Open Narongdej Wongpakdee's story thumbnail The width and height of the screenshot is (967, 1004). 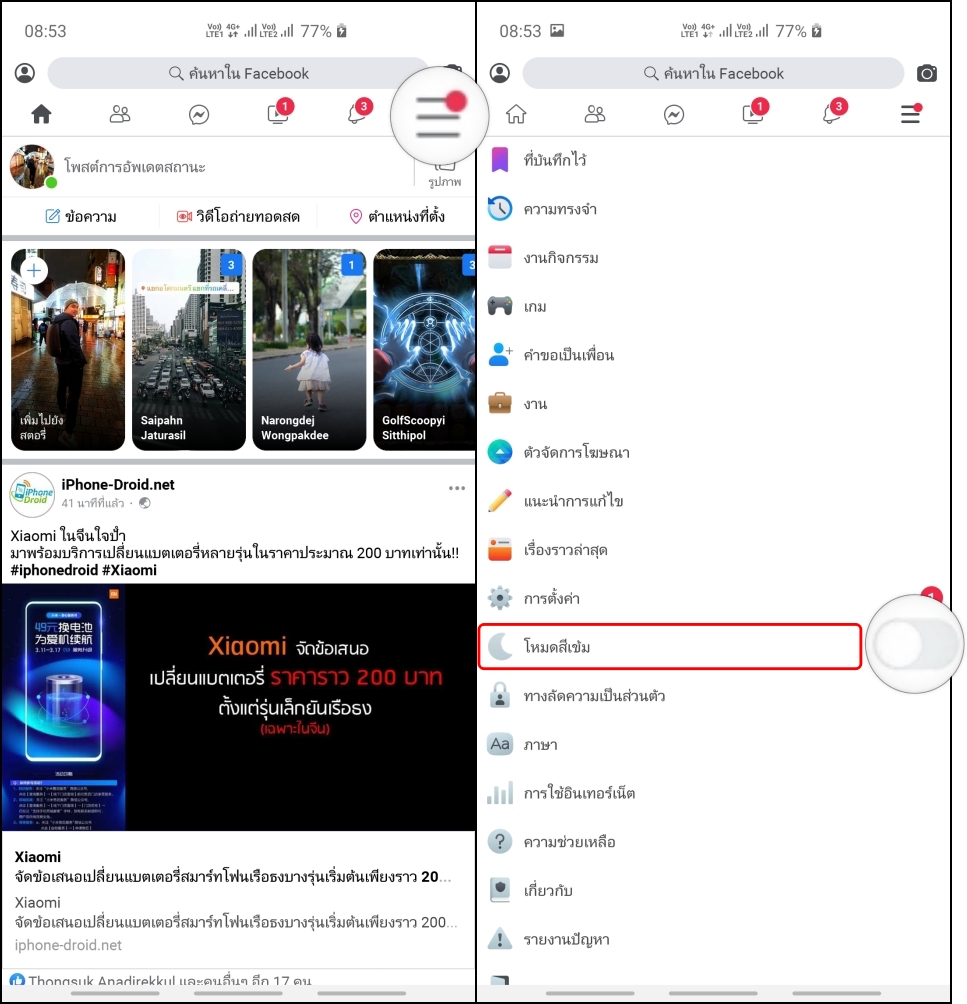tap(308, 348)
